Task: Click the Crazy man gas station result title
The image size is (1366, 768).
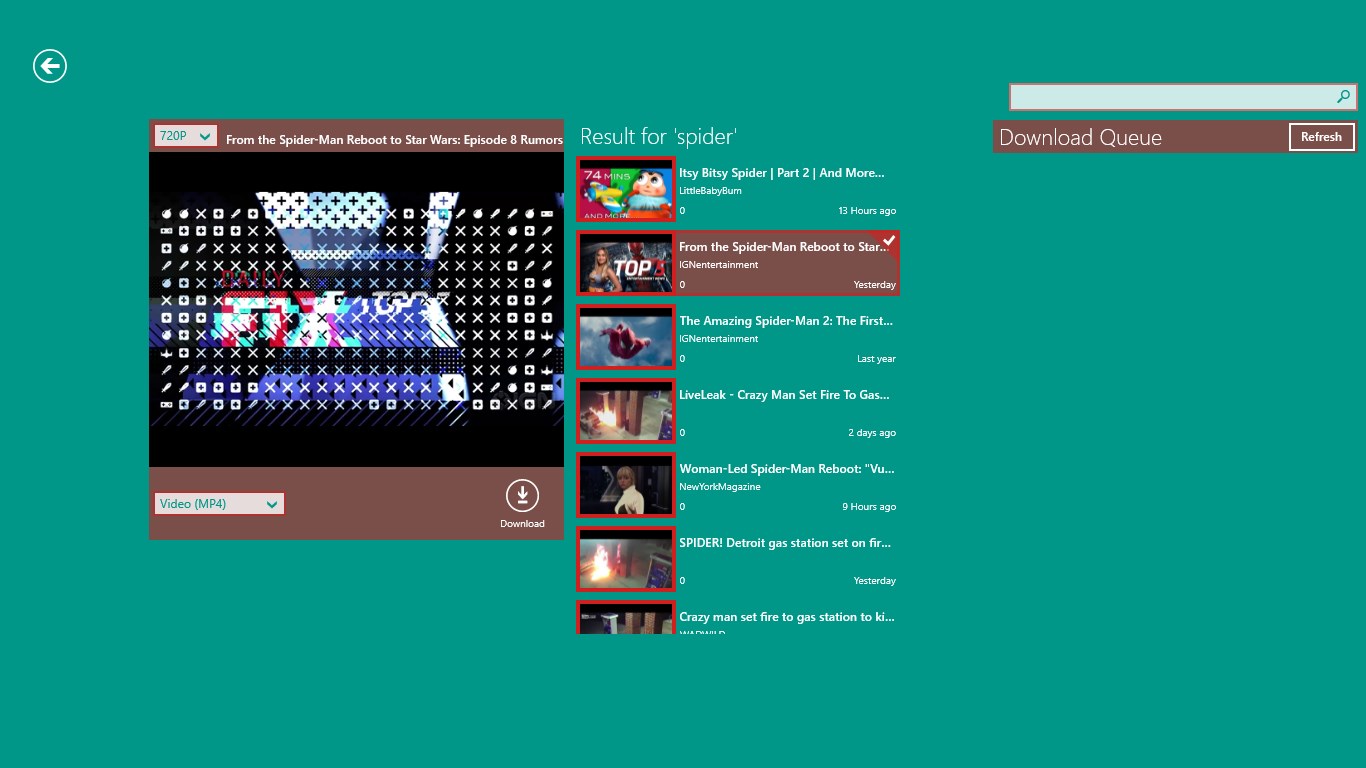Action: pyautogui.click(x=786, y=617)
